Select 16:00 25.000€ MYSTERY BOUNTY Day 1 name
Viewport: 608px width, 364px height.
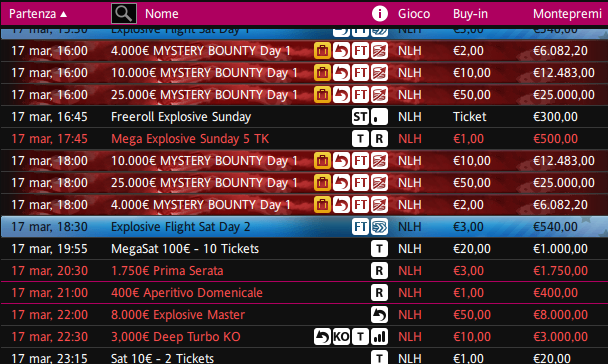pos(204,95)
